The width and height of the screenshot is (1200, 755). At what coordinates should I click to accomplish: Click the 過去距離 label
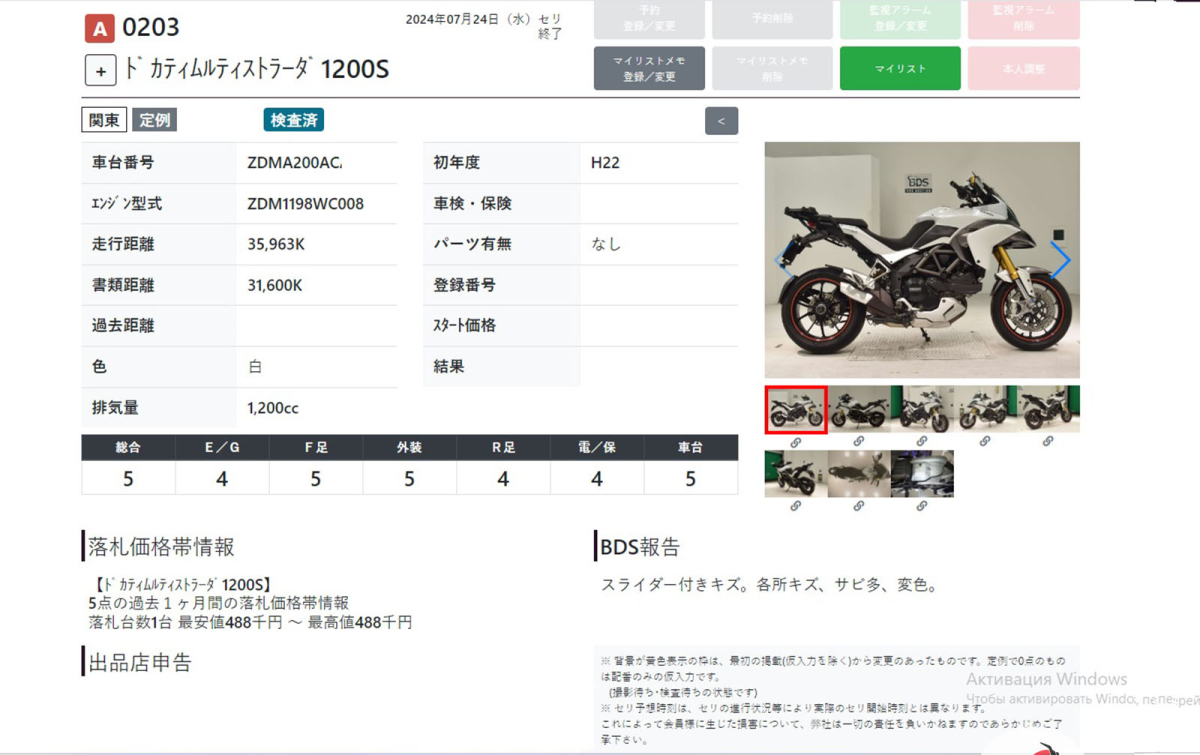pyautogui.click(x=122, y=326)
